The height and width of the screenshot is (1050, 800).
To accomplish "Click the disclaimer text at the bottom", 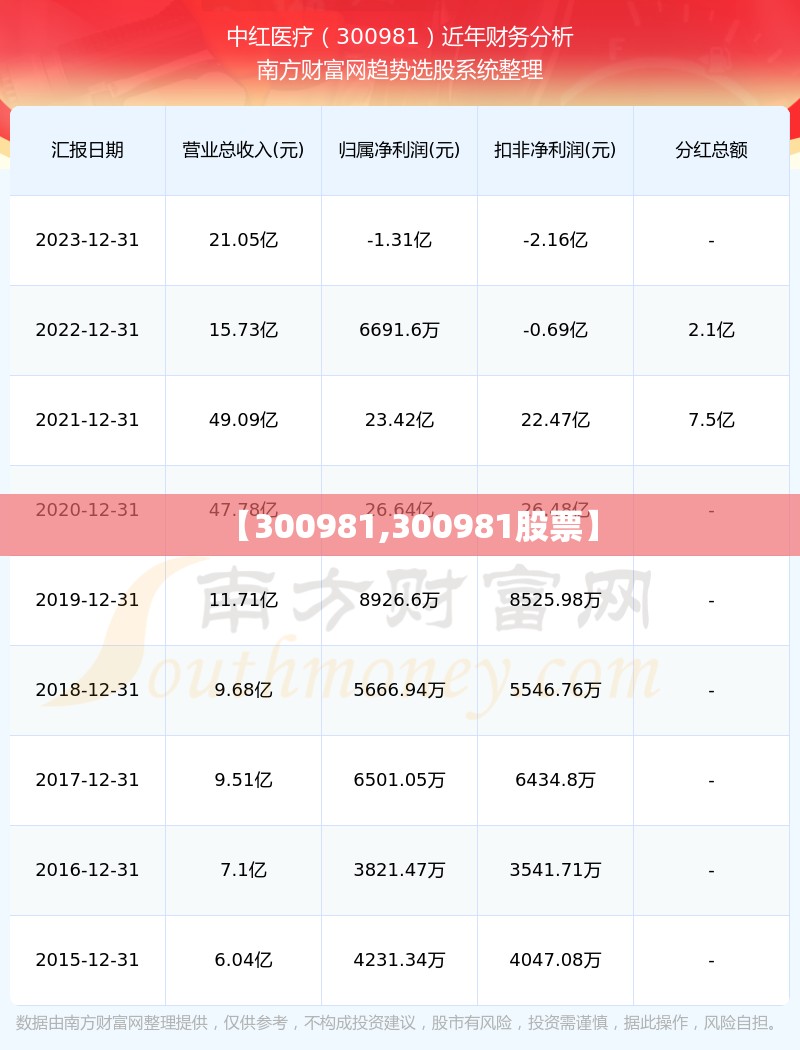I will point(400,1023).
